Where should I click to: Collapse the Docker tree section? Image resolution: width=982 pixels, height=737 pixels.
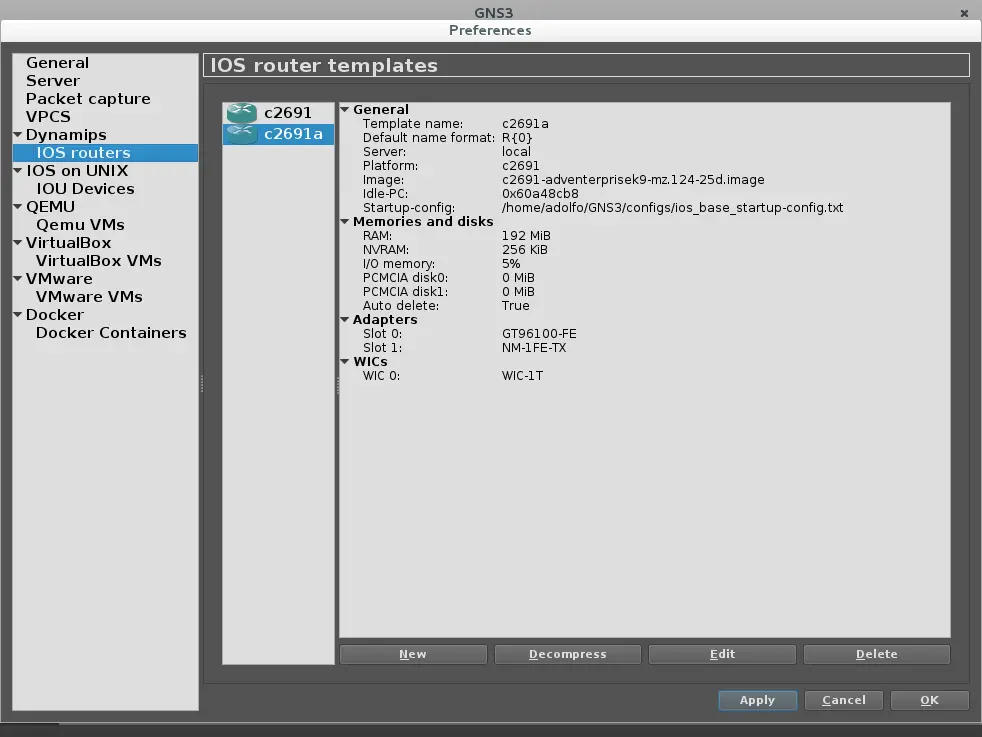click(18, 314)
